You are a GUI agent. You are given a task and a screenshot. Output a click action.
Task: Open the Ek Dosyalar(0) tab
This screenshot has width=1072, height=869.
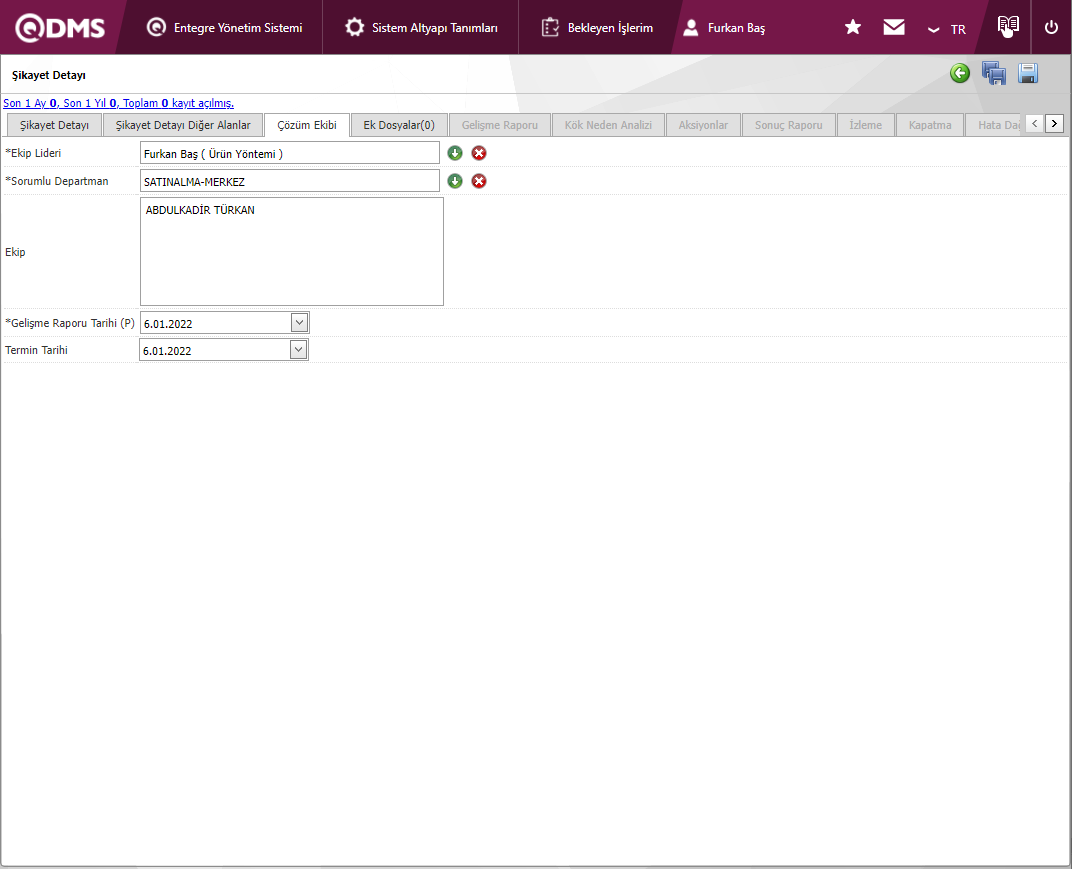399,125
